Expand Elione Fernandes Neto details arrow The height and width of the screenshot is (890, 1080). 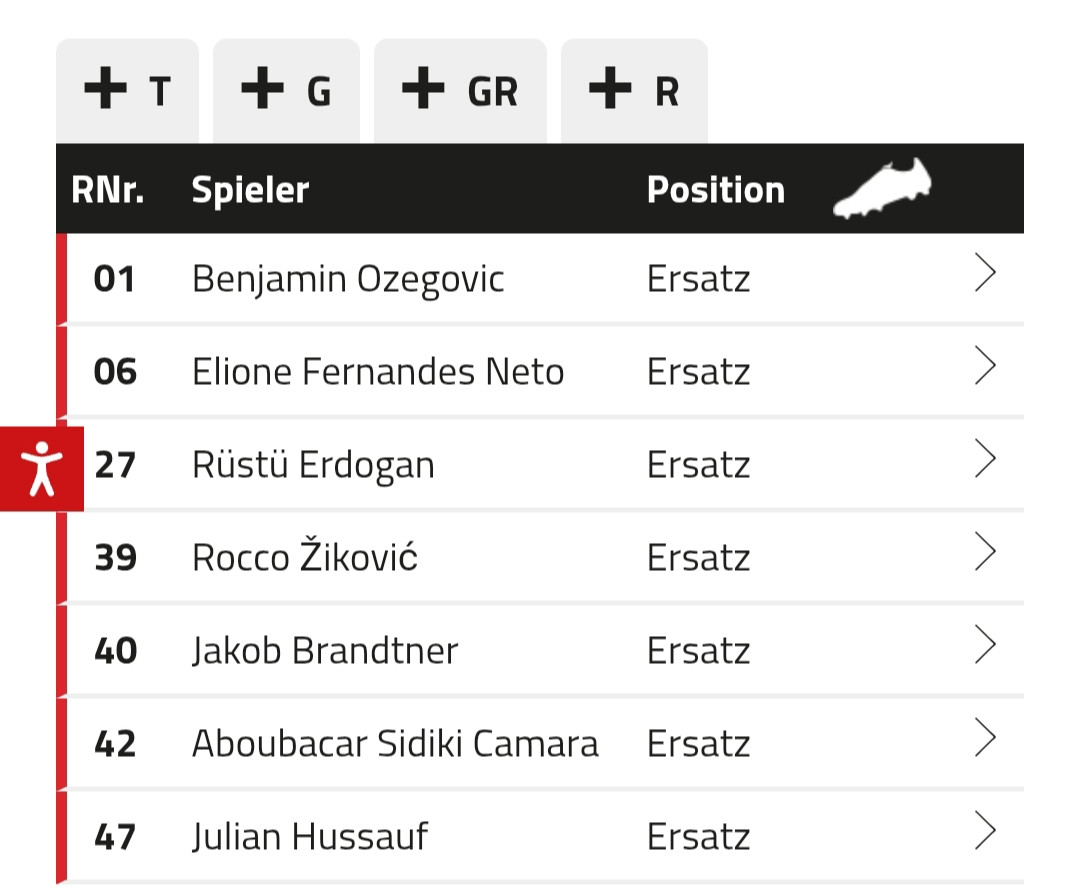(x=985, y=367)
